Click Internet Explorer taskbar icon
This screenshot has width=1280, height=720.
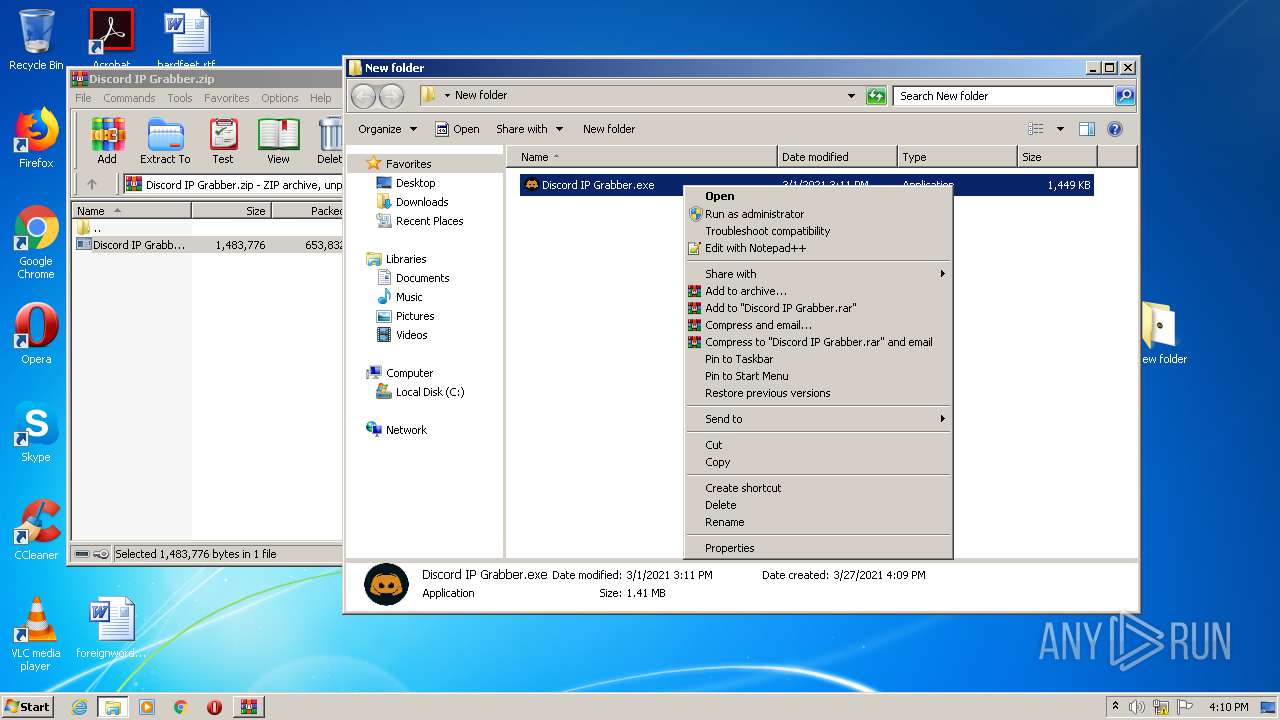[x=79, y=707]
